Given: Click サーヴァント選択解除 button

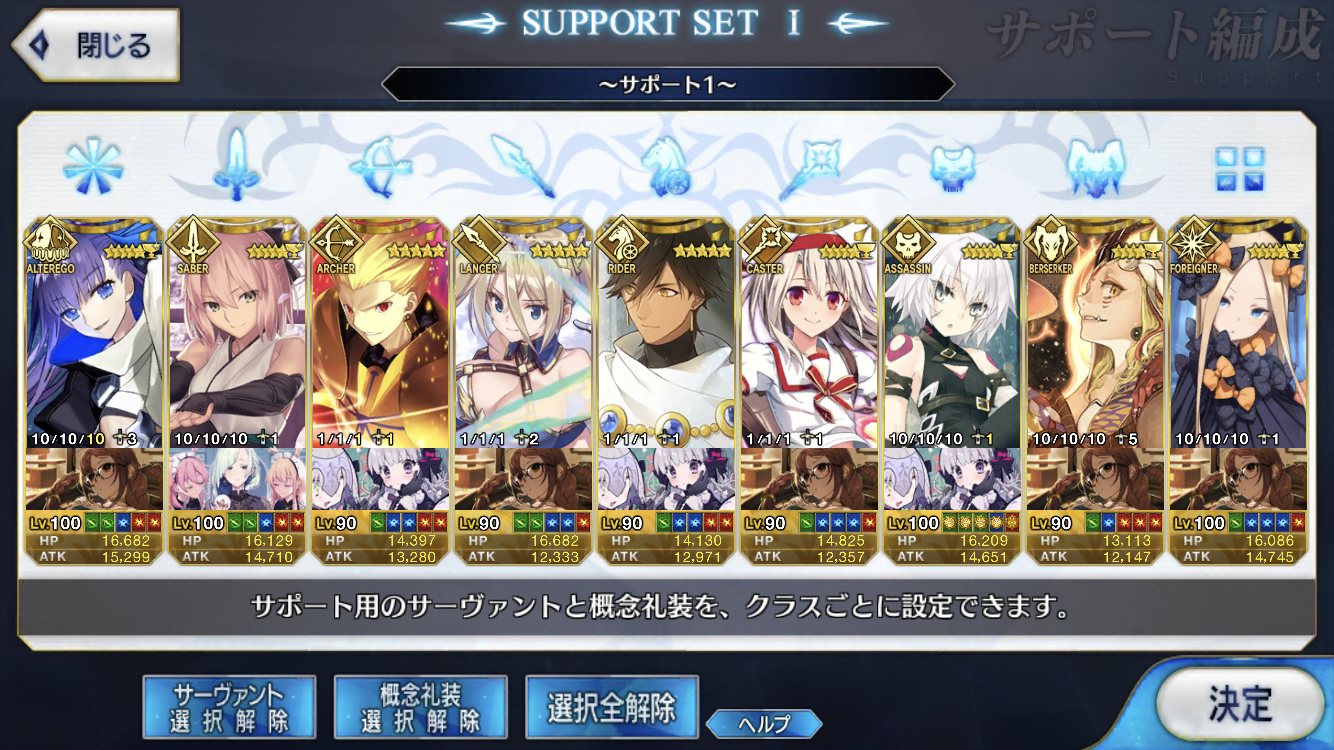Looking at the screenshot, I should 229,706.
